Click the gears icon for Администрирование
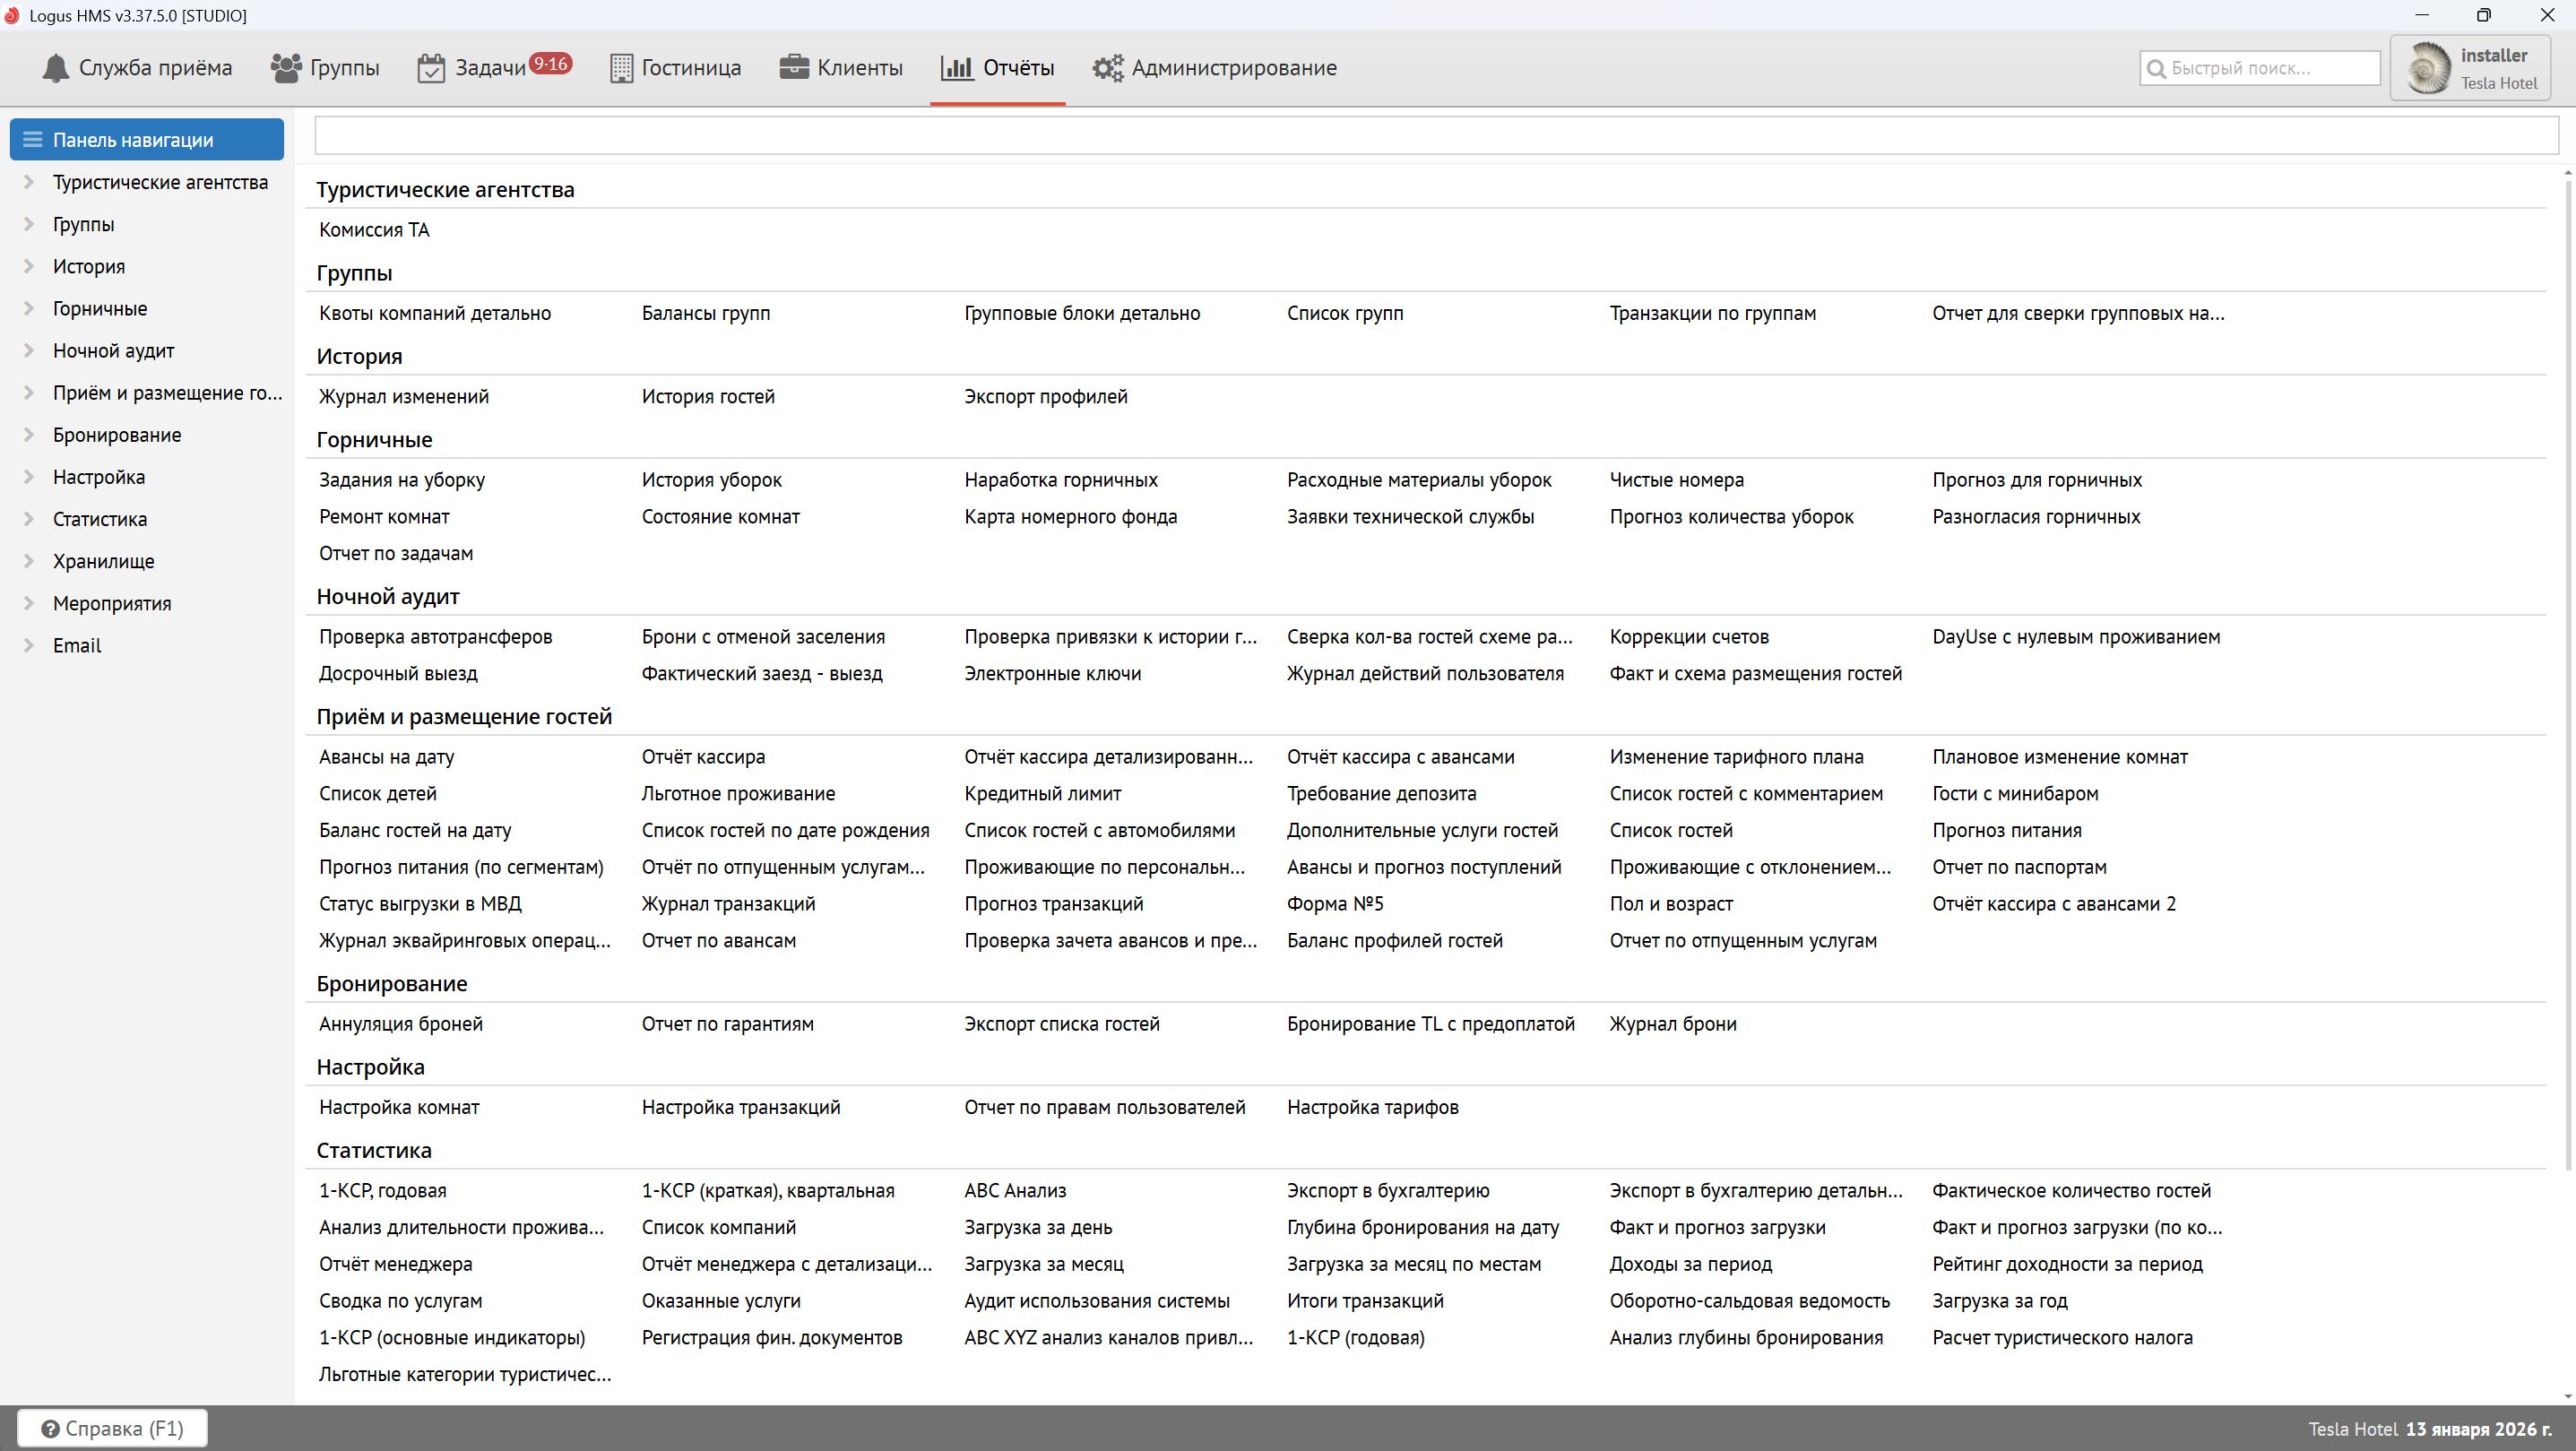The width and height of the screenshot is (2576, 1451). [x=1107, y=68]
